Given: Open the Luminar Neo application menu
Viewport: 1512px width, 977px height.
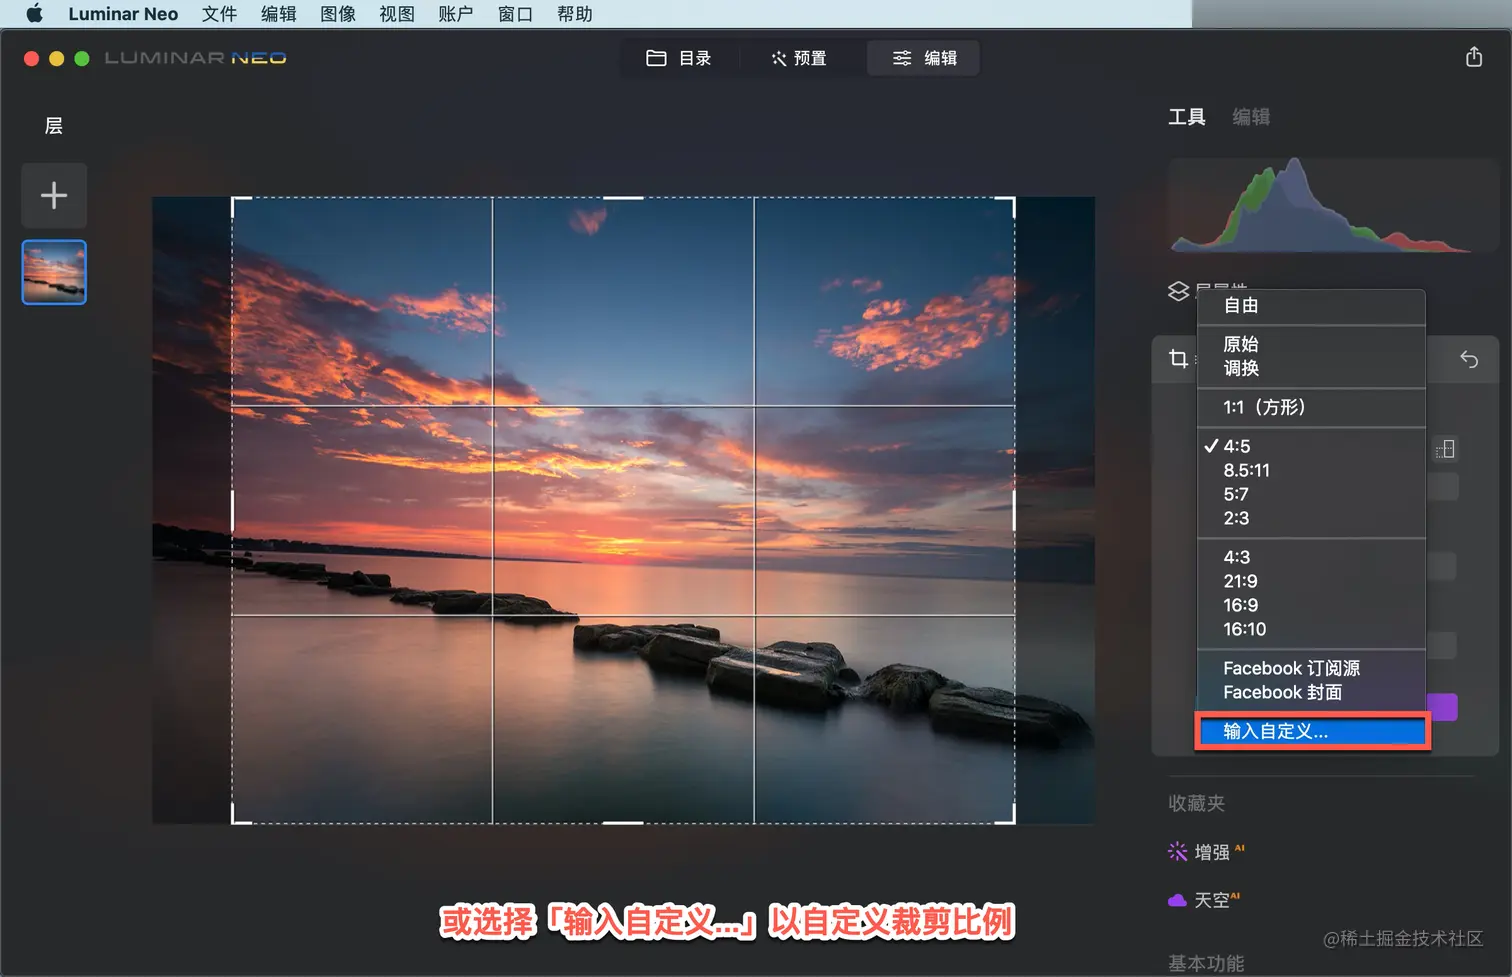Looking at the screenshot, I should click(x=123, y=14).
